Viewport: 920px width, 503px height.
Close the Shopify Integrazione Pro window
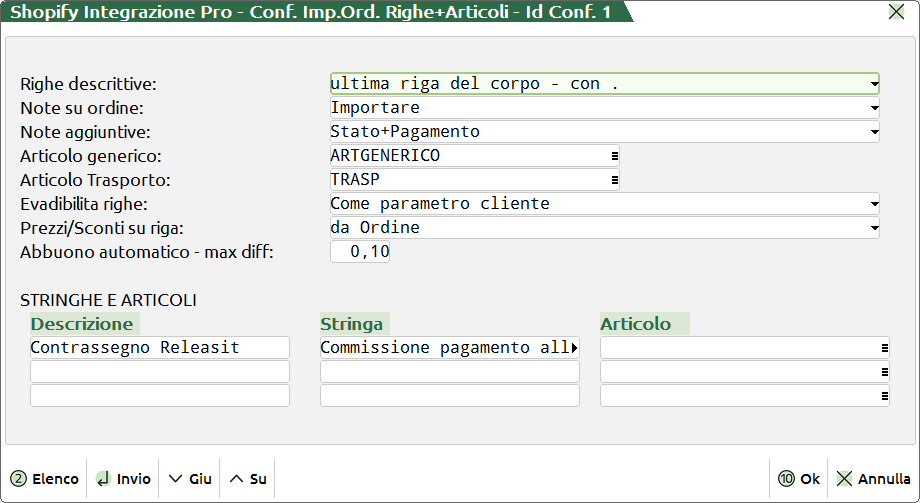click(x=896, y=13)
